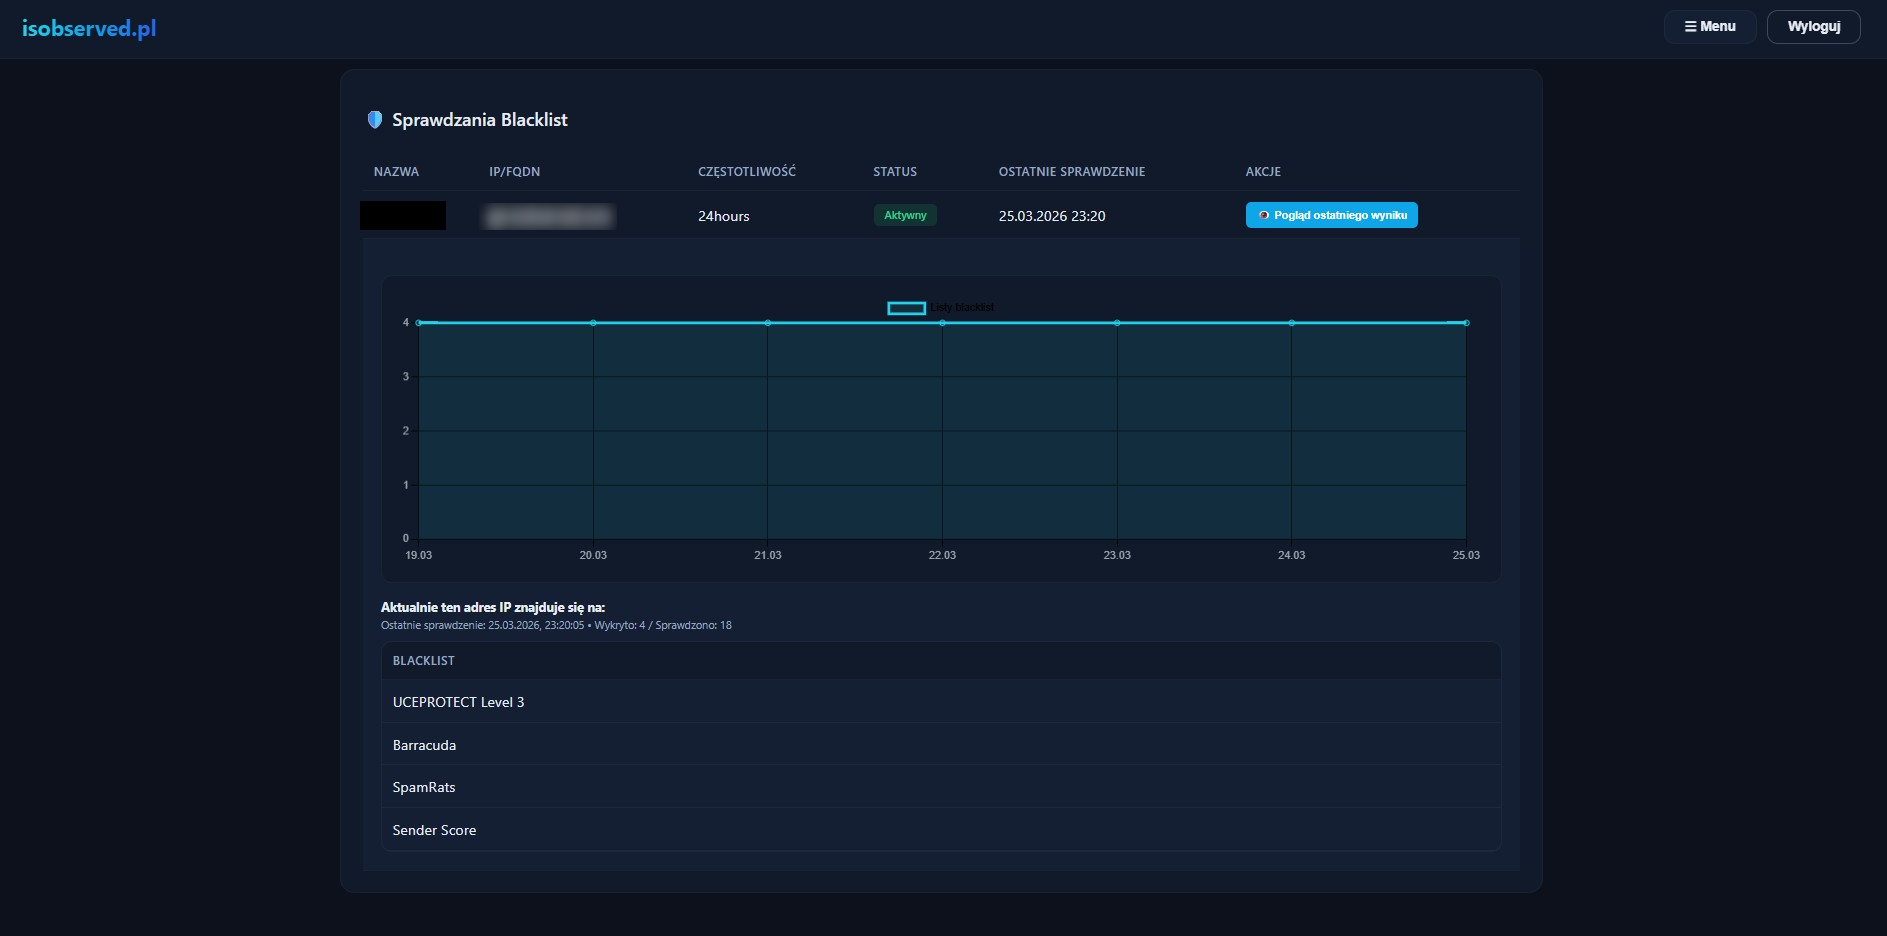The image size is (1887, 936).
Task: Click the shield icon beside Sprawdzania Blacklist
Action: coord(375,120)
